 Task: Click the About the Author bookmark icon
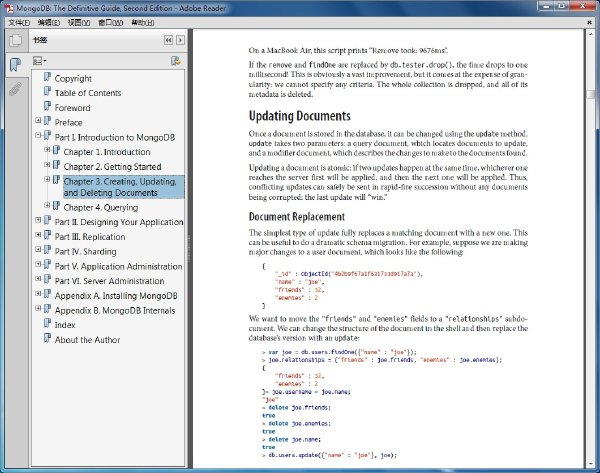tap(47, 338)
